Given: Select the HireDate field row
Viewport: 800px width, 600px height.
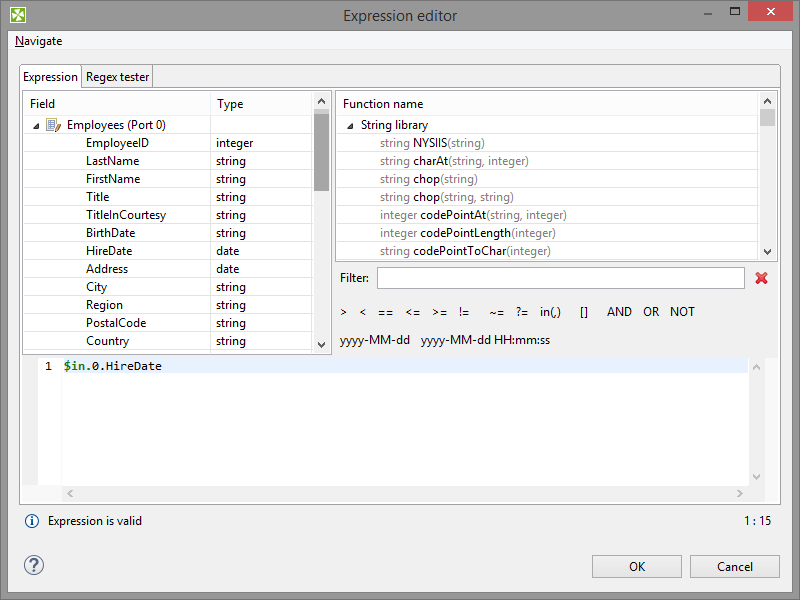Looking at the screenshot, I should pos(109,251).
